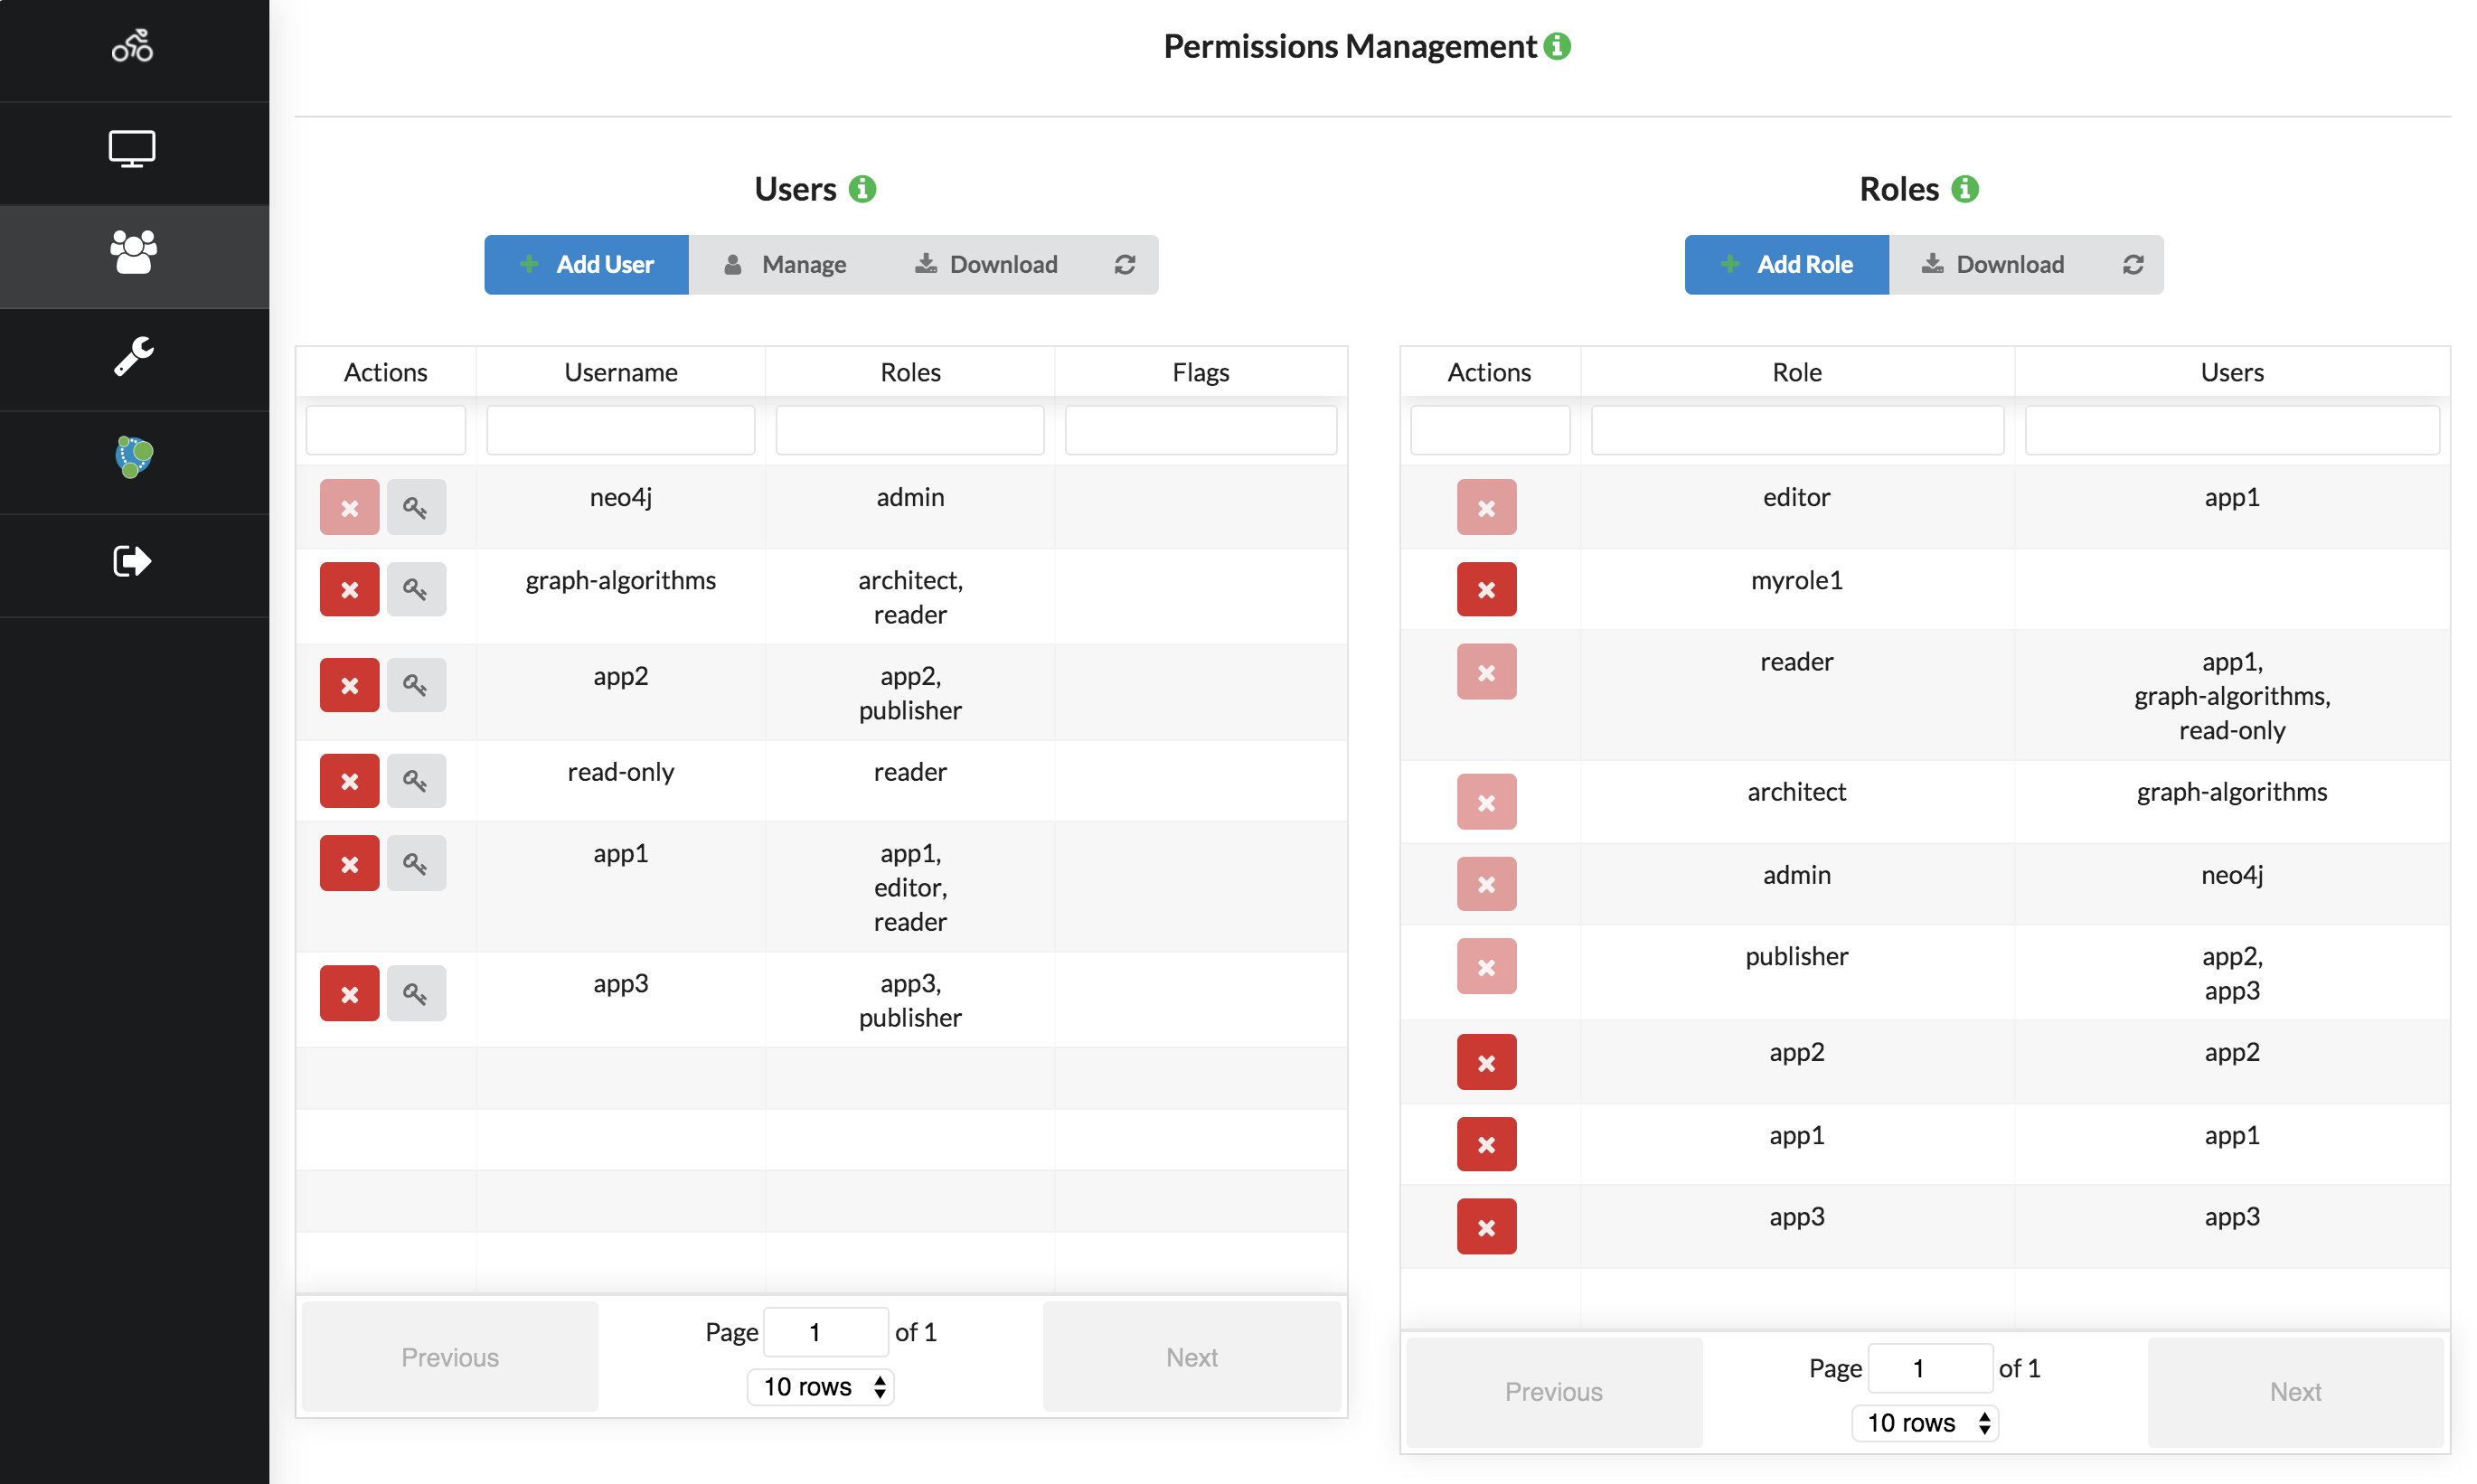Download the roles list
This screenshot has width=2477, height=1484.
pos(1992,265)
